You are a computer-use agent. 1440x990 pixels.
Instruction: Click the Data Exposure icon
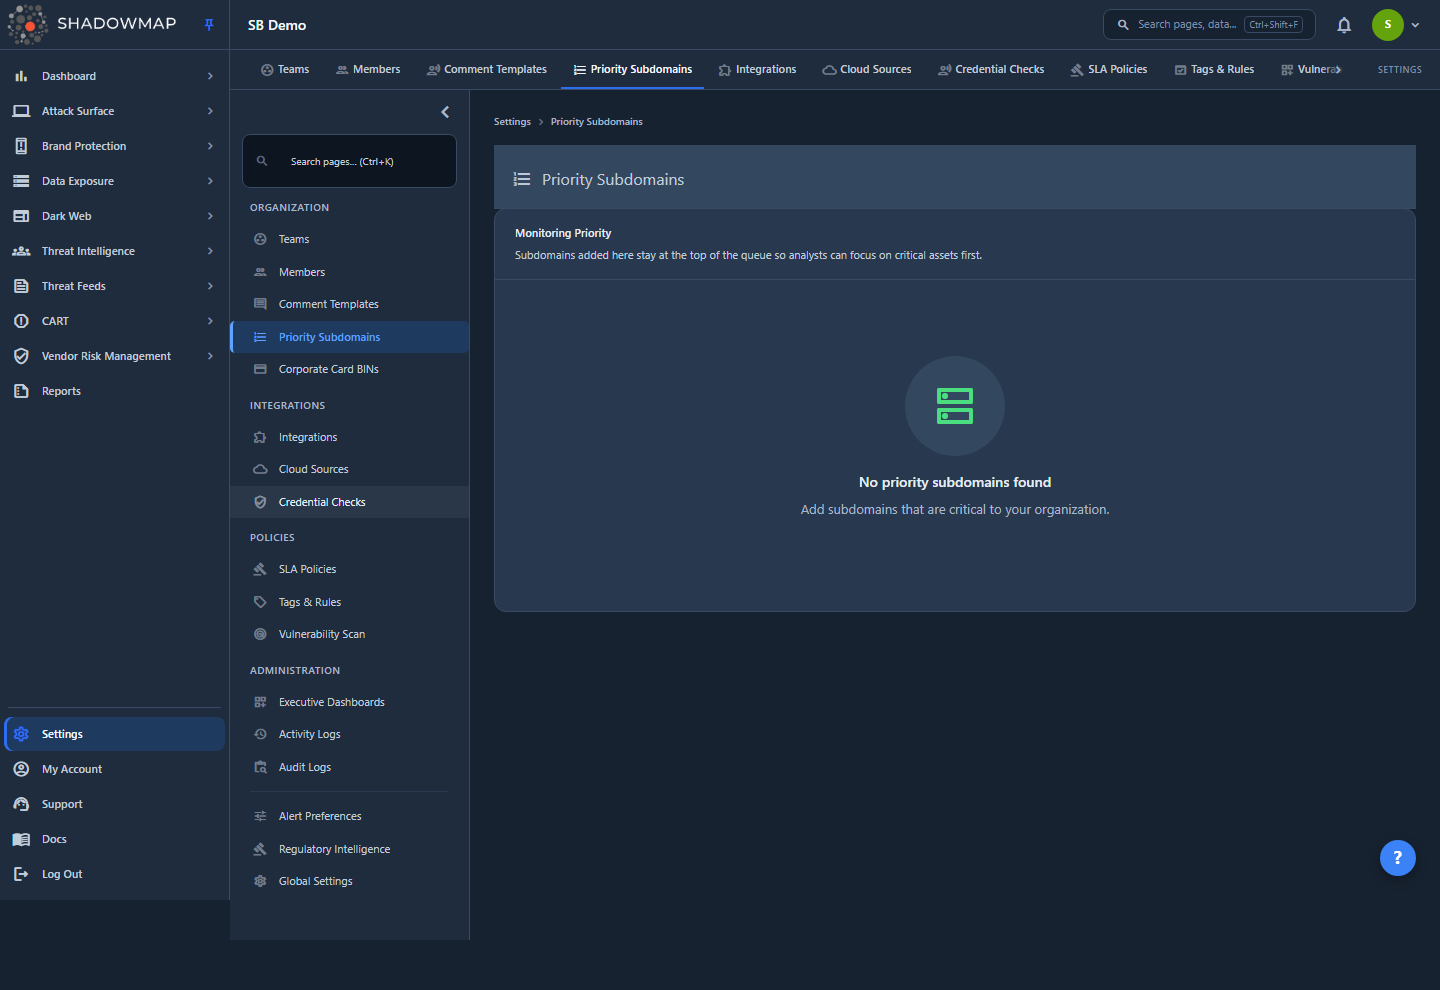(x=21, y=181)
